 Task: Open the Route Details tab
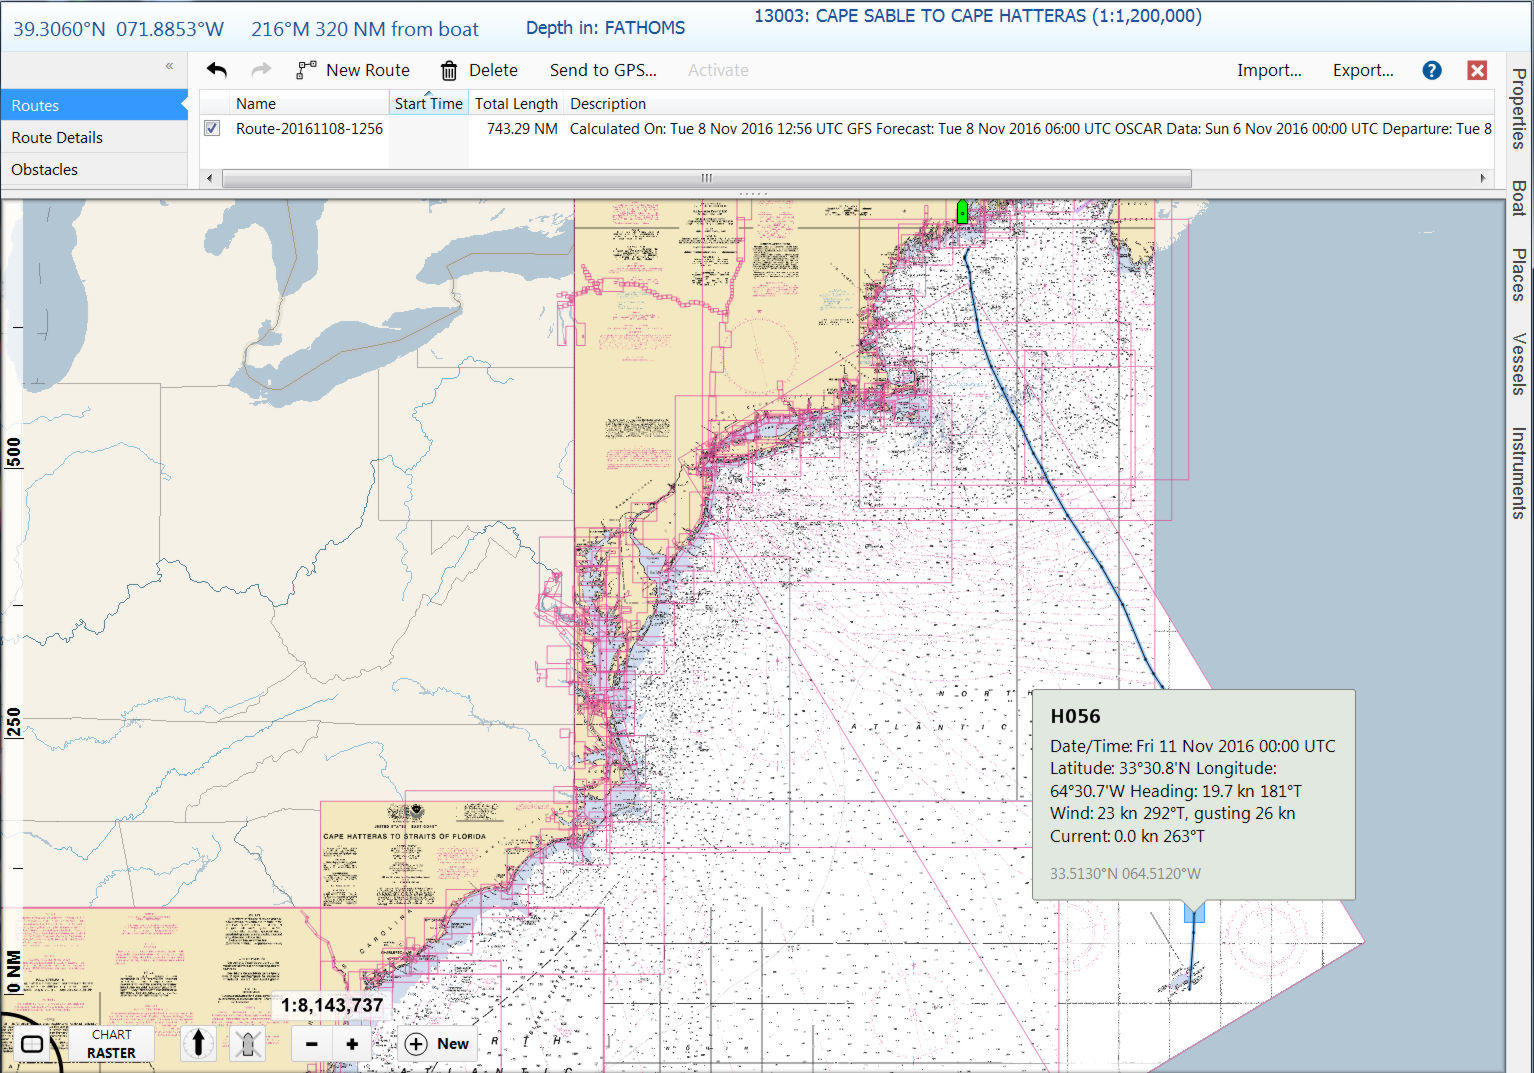pyautogui.click(x=94, y=137)
